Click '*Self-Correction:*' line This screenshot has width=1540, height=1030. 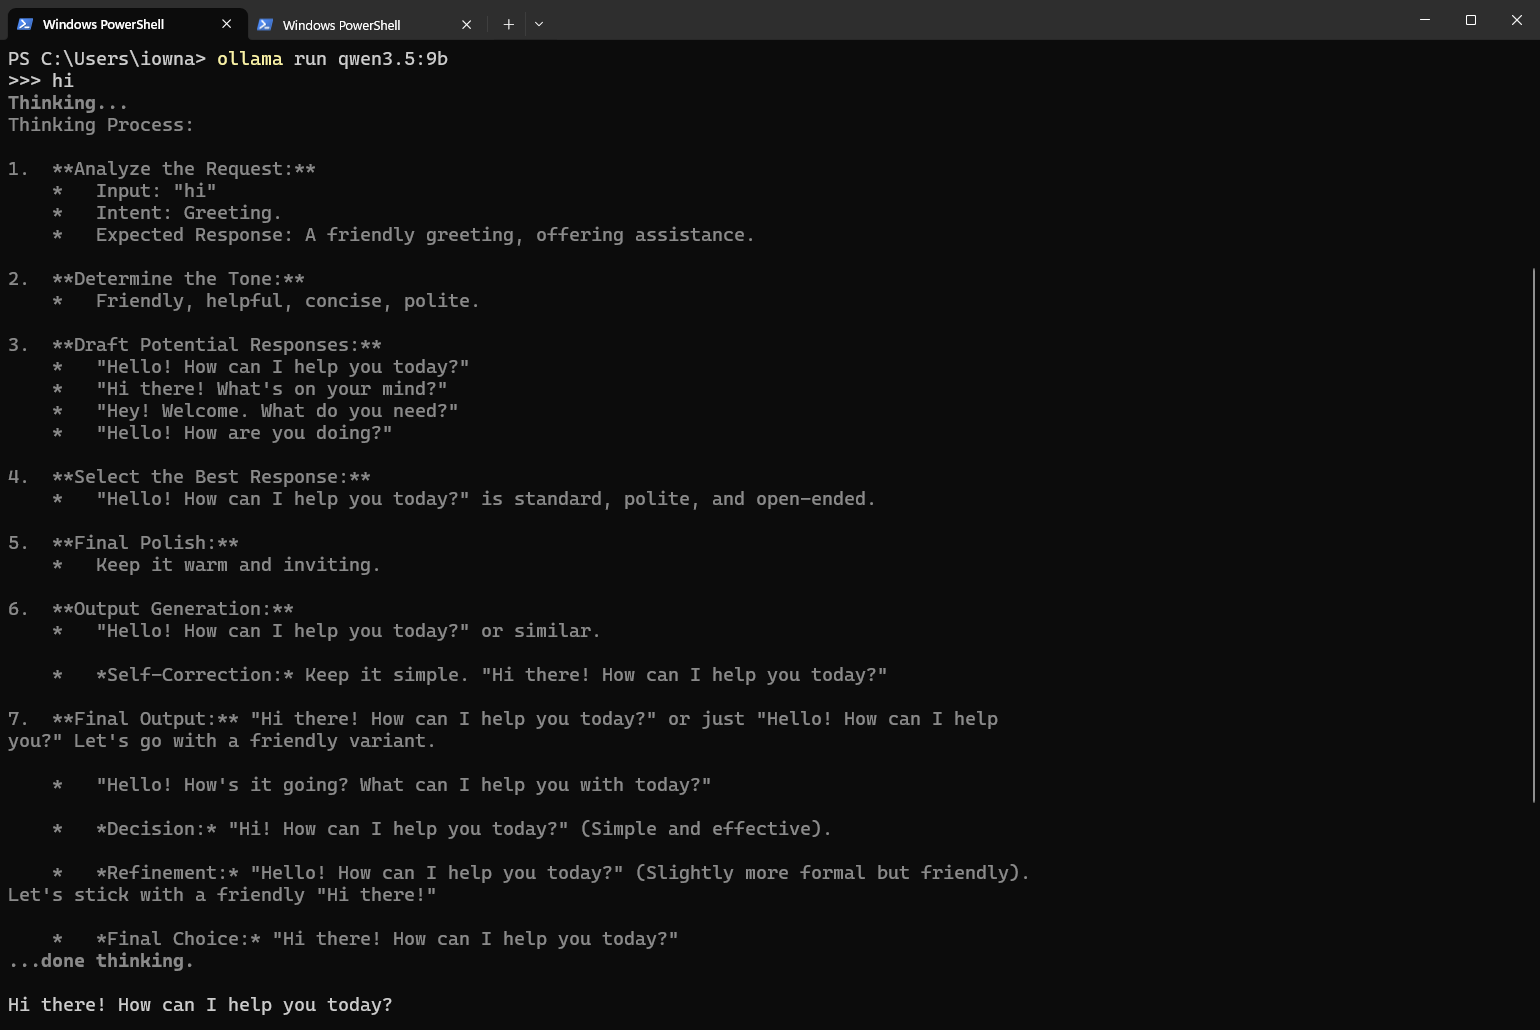[492, 675]
